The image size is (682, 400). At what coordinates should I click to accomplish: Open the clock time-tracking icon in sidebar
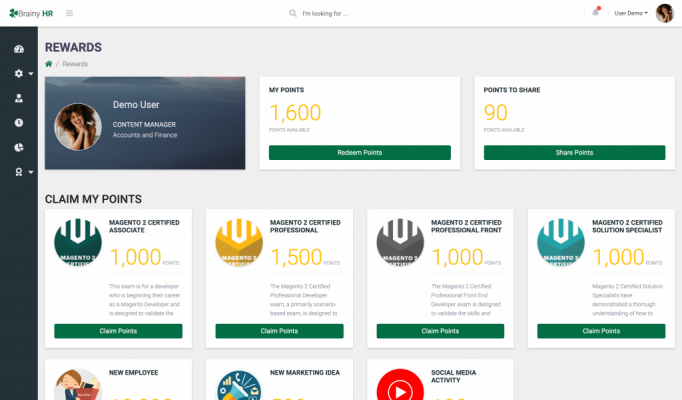click(19, 123)
